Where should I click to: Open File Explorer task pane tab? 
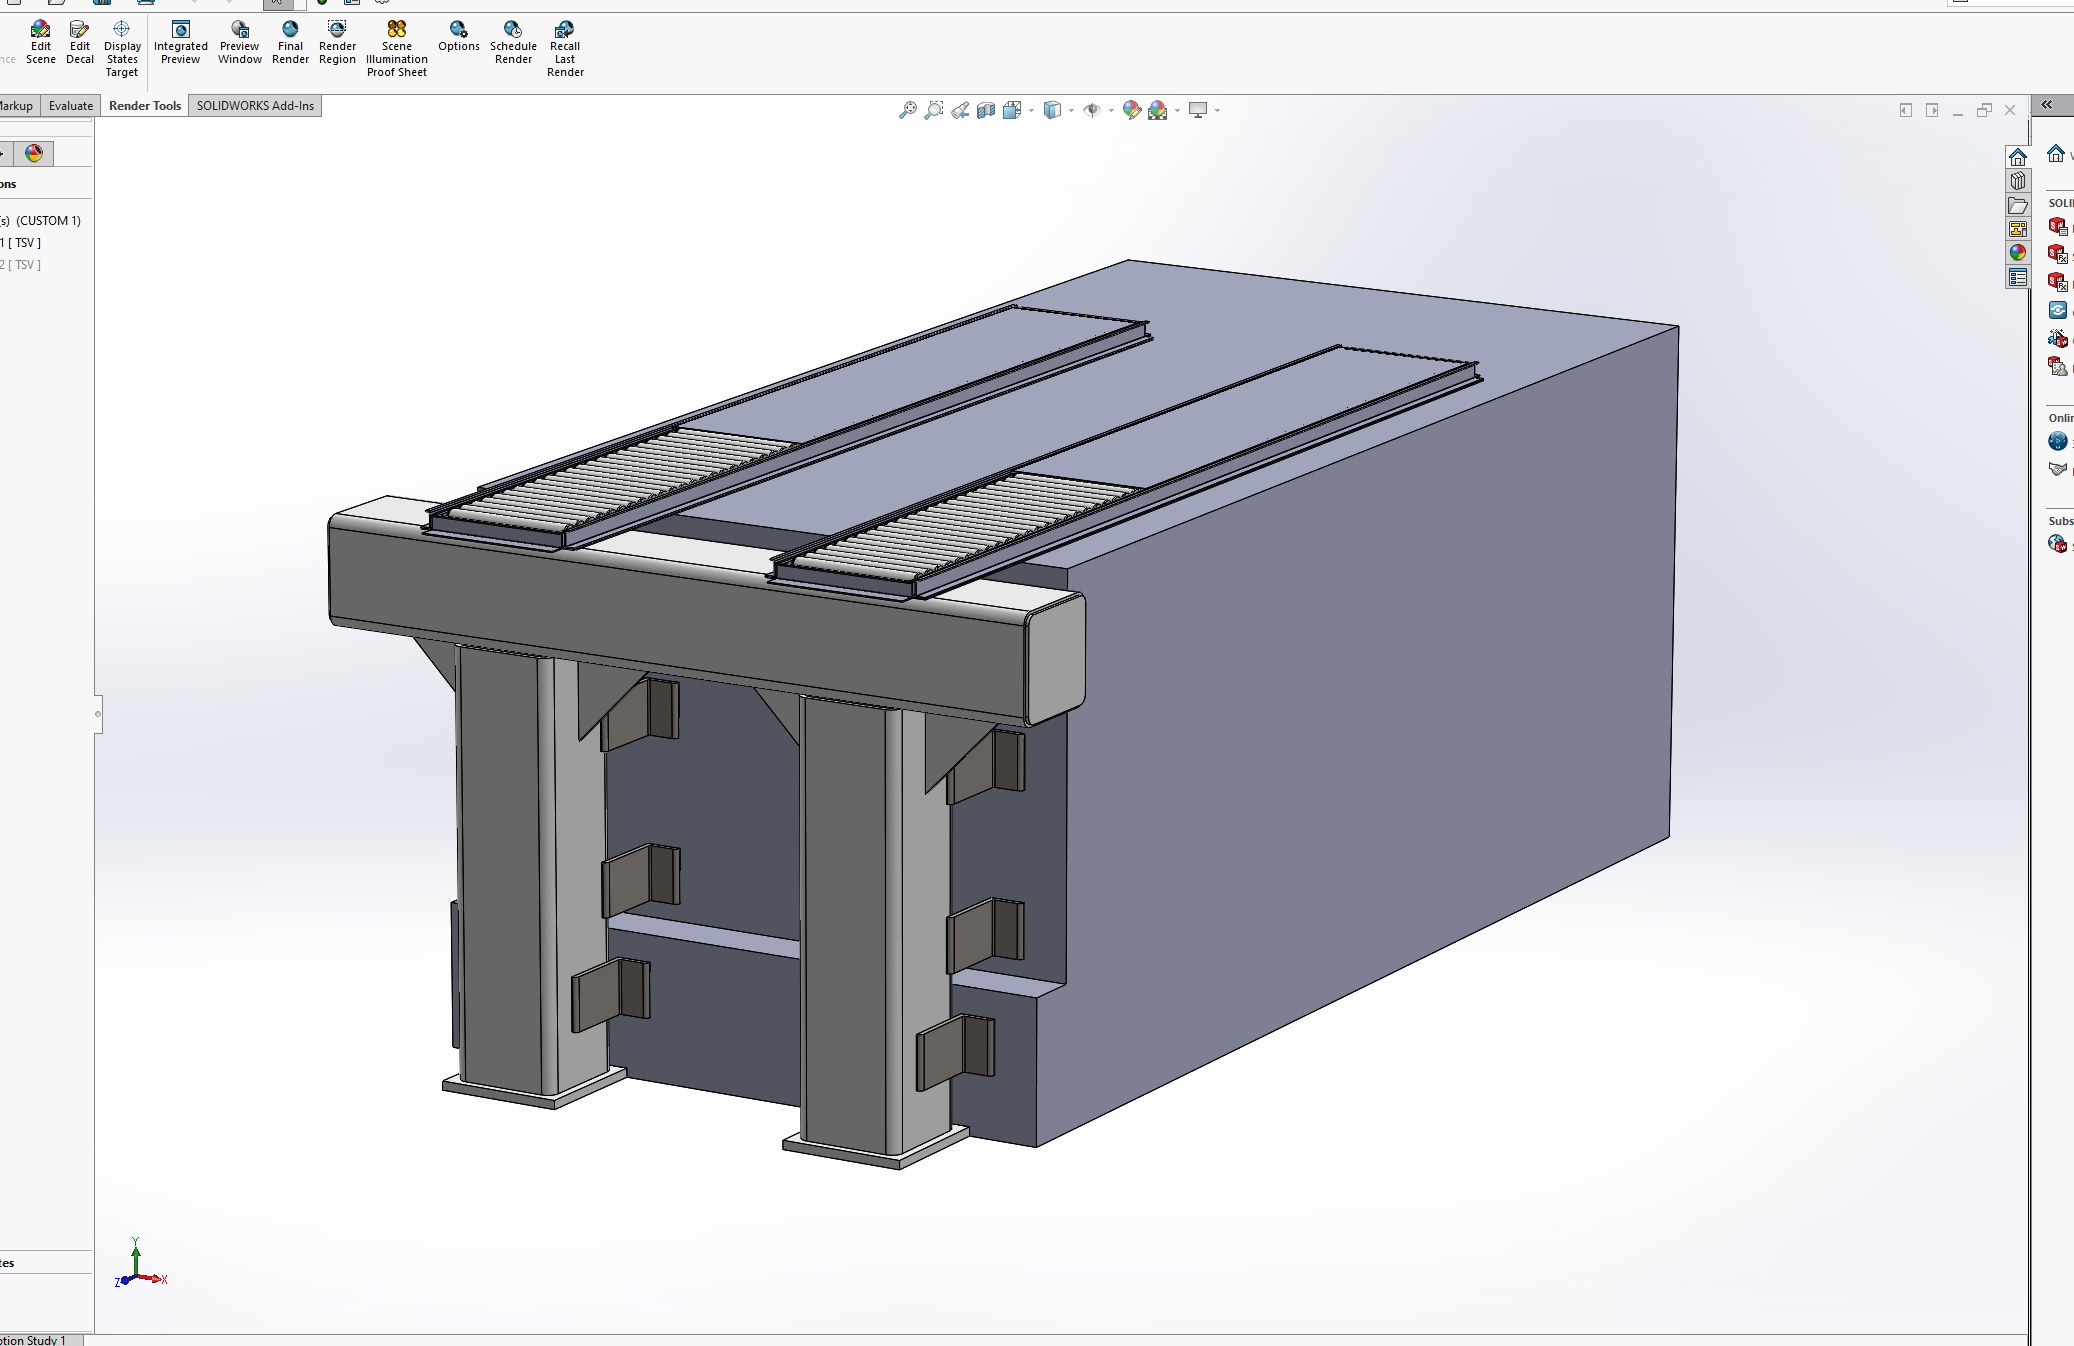(x=2018, y=205)
